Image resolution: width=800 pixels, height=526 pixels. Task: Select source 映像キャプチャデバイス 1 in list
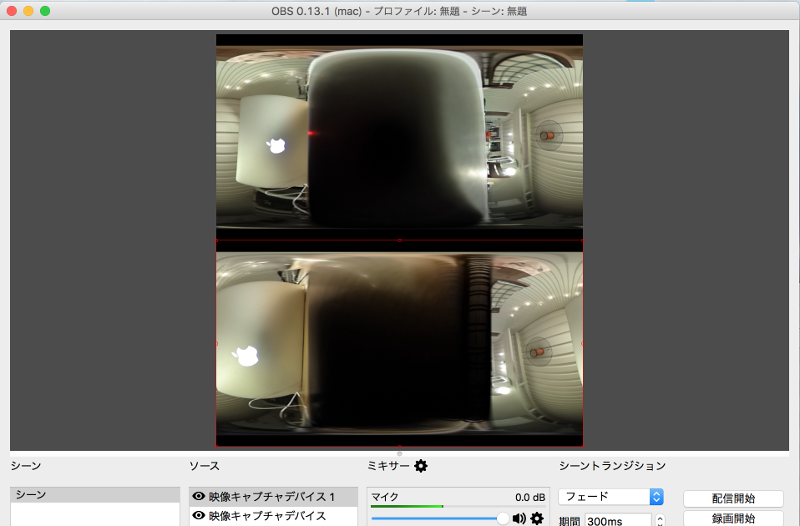click(273, 496)
